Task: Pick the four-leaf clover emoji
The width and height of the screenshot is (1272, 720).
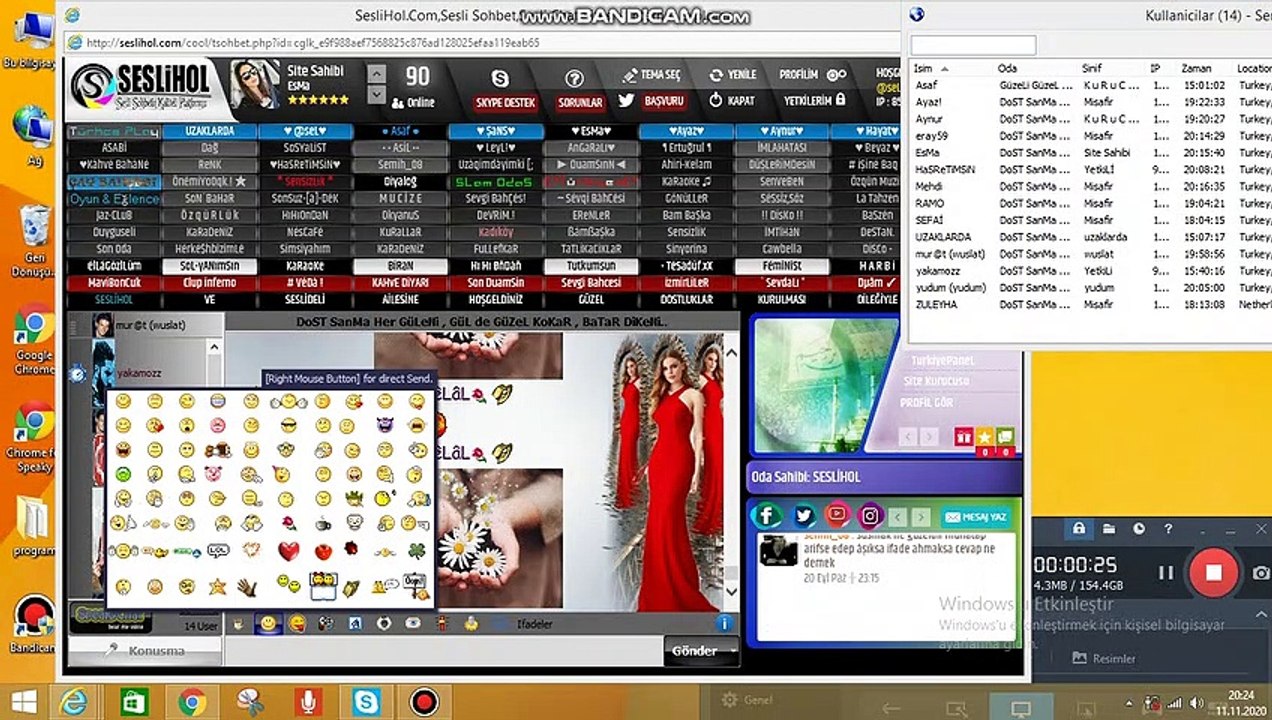Action: tap(416, 551)
